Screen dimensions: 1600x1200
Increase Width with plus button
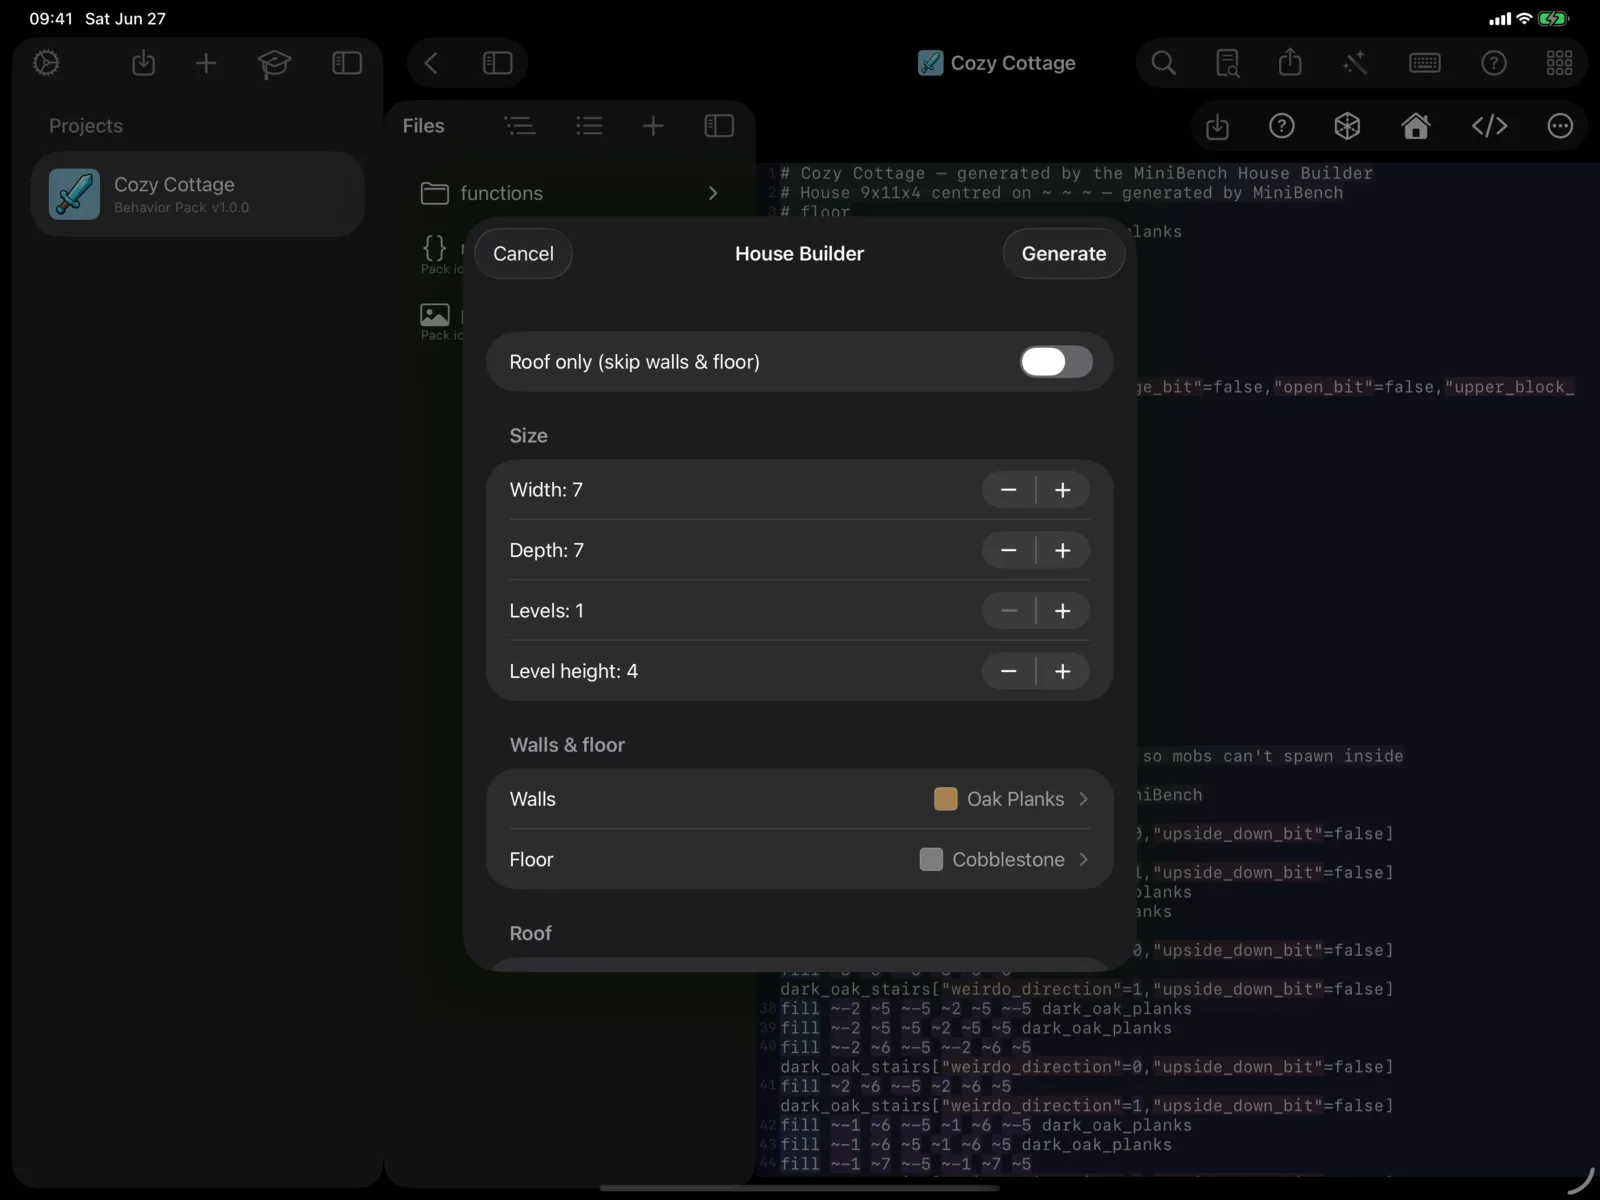click(1063, 490)
